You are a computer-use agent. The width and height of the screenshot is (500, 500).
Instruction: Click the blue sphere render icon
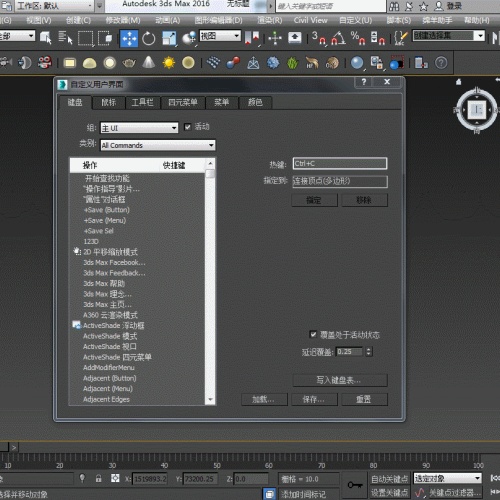pyautogui.click(x=357, y=63)
